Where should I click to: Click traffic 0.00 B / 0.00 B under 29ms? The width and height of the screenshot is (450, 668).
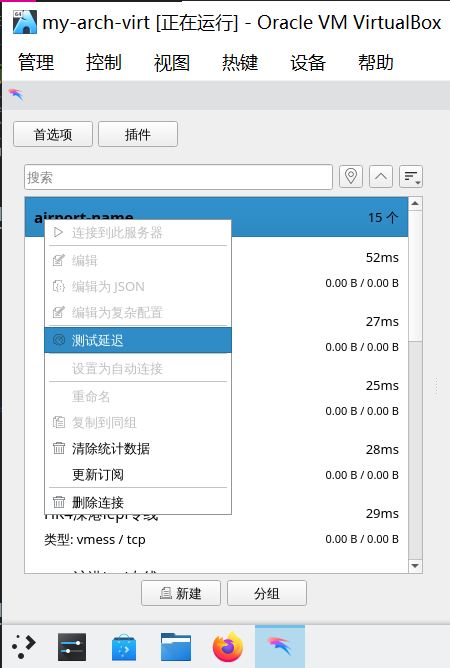362,539
